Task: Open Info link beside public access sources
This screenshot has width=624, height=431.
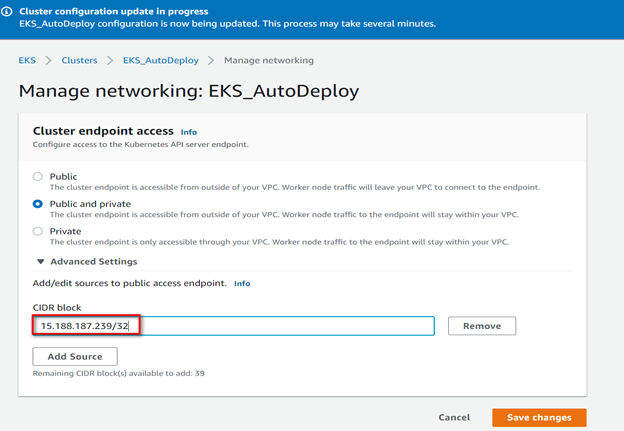Action: (242, 284)
